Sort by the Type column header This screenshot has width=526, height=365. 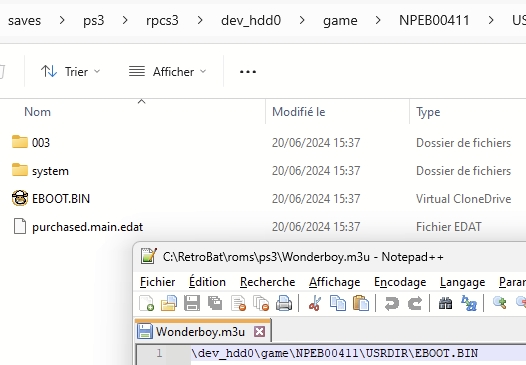pyautogui.click(x=428, y=112)
